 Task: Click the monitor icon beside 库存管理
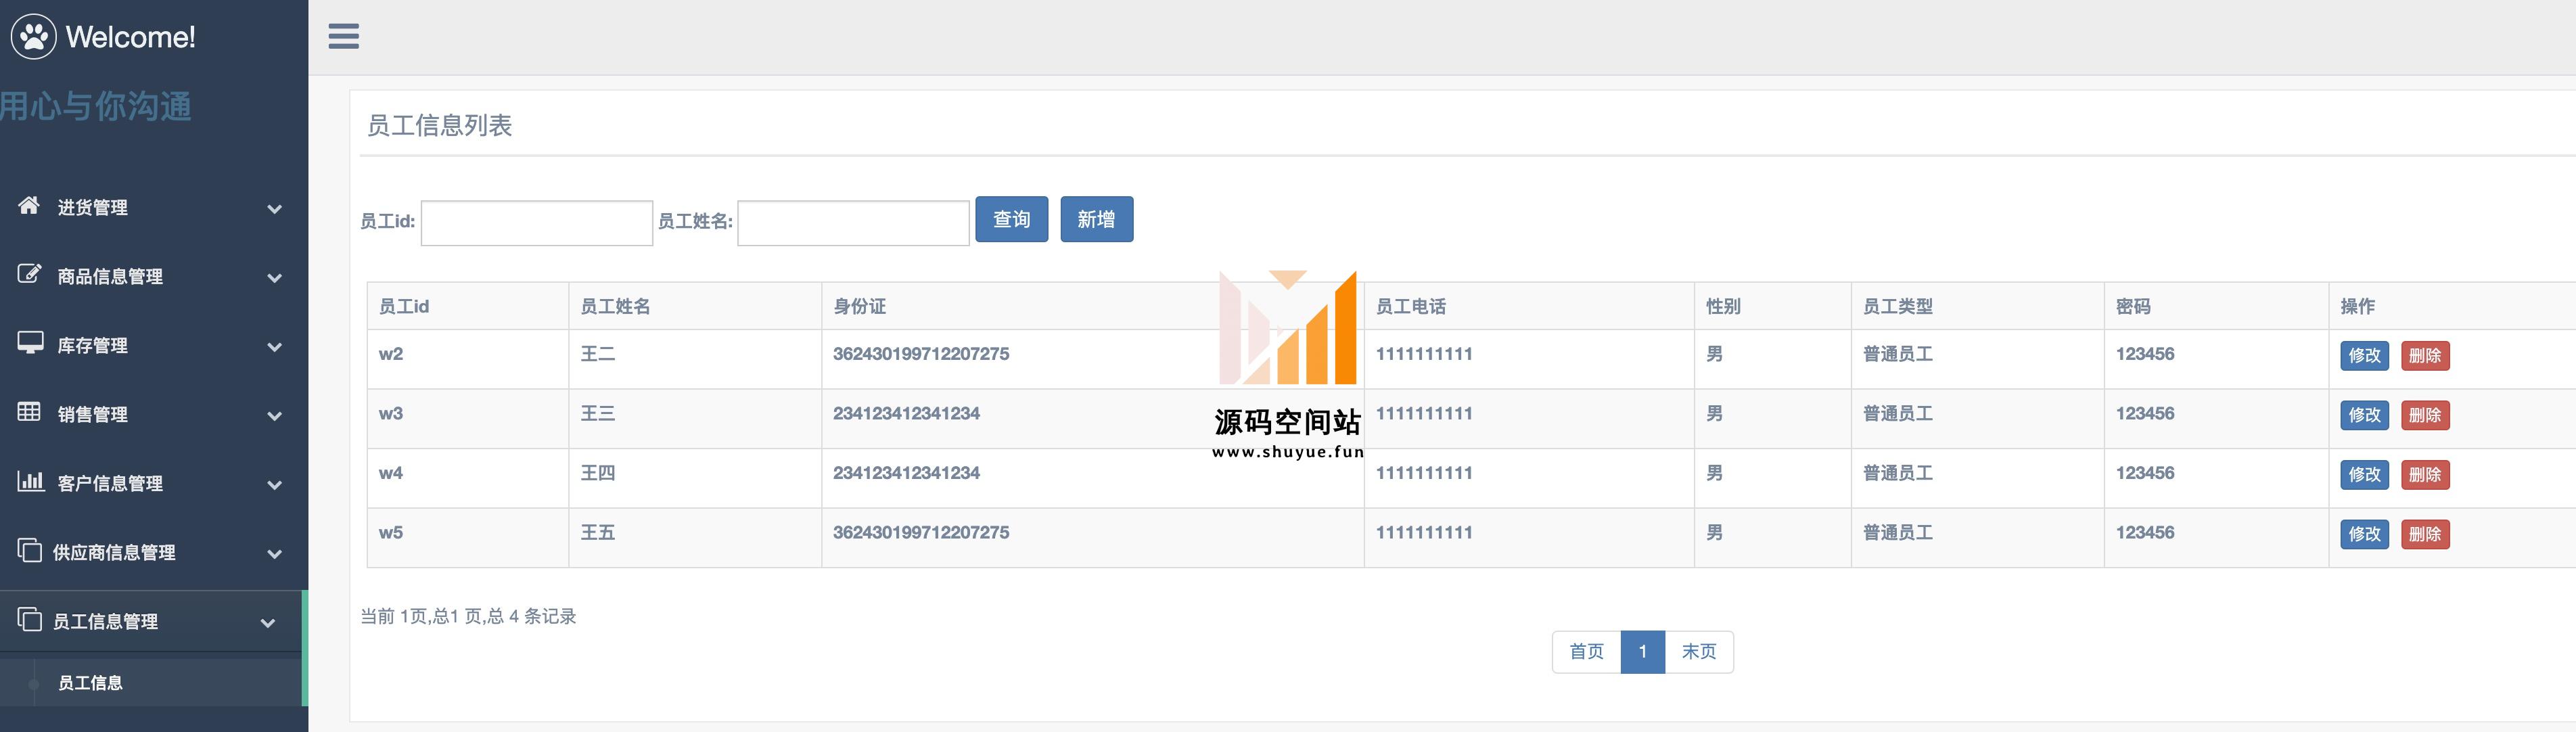click(x=30, y=343)
